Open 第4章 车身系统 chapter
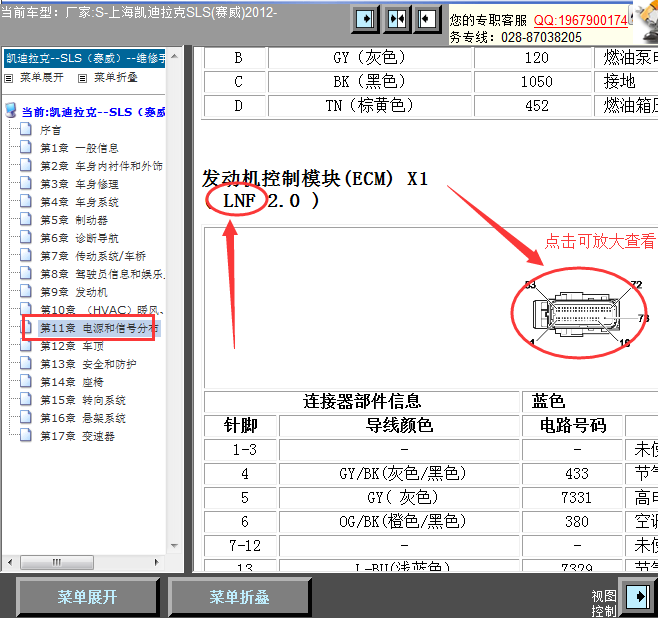This screenshot has width=658, height=618. (x=79, y=202)
